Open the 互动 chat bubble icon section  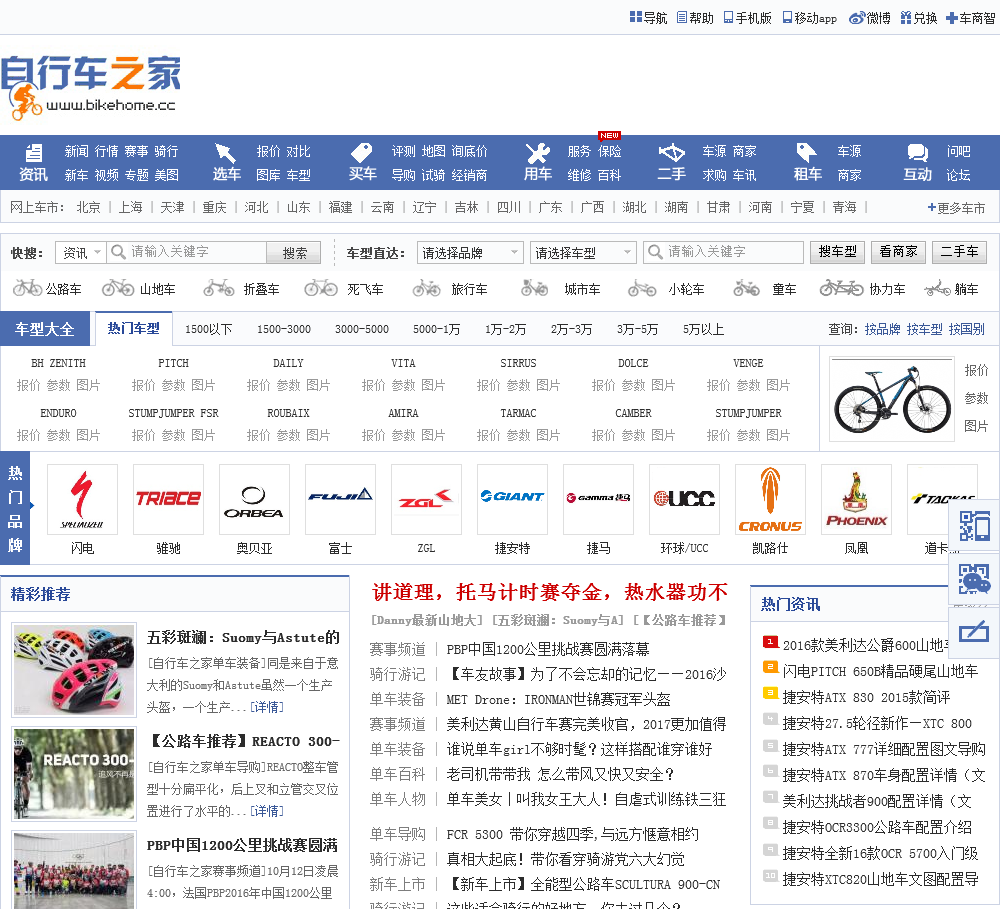[918, 163]
